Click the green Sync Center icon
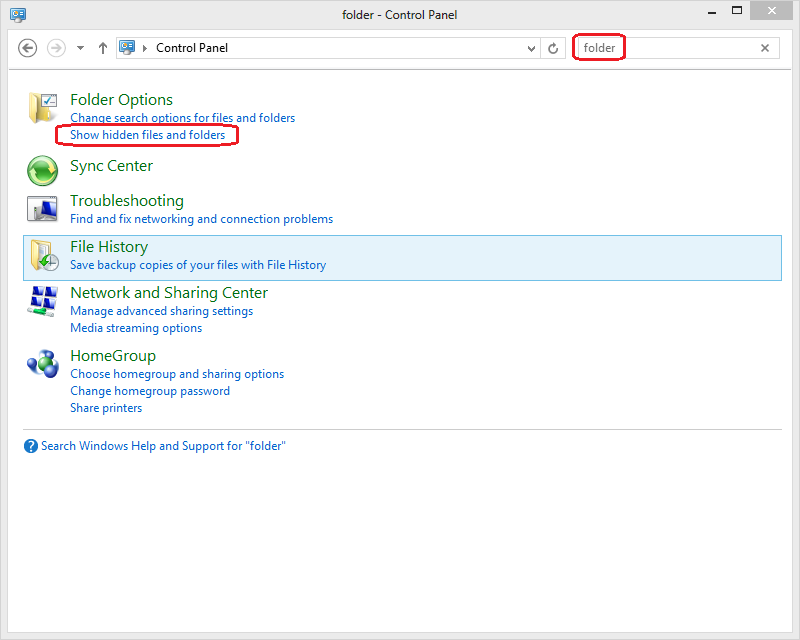This screenshot has height=640, width=800. pyautogui.click(x=42, y=170)
